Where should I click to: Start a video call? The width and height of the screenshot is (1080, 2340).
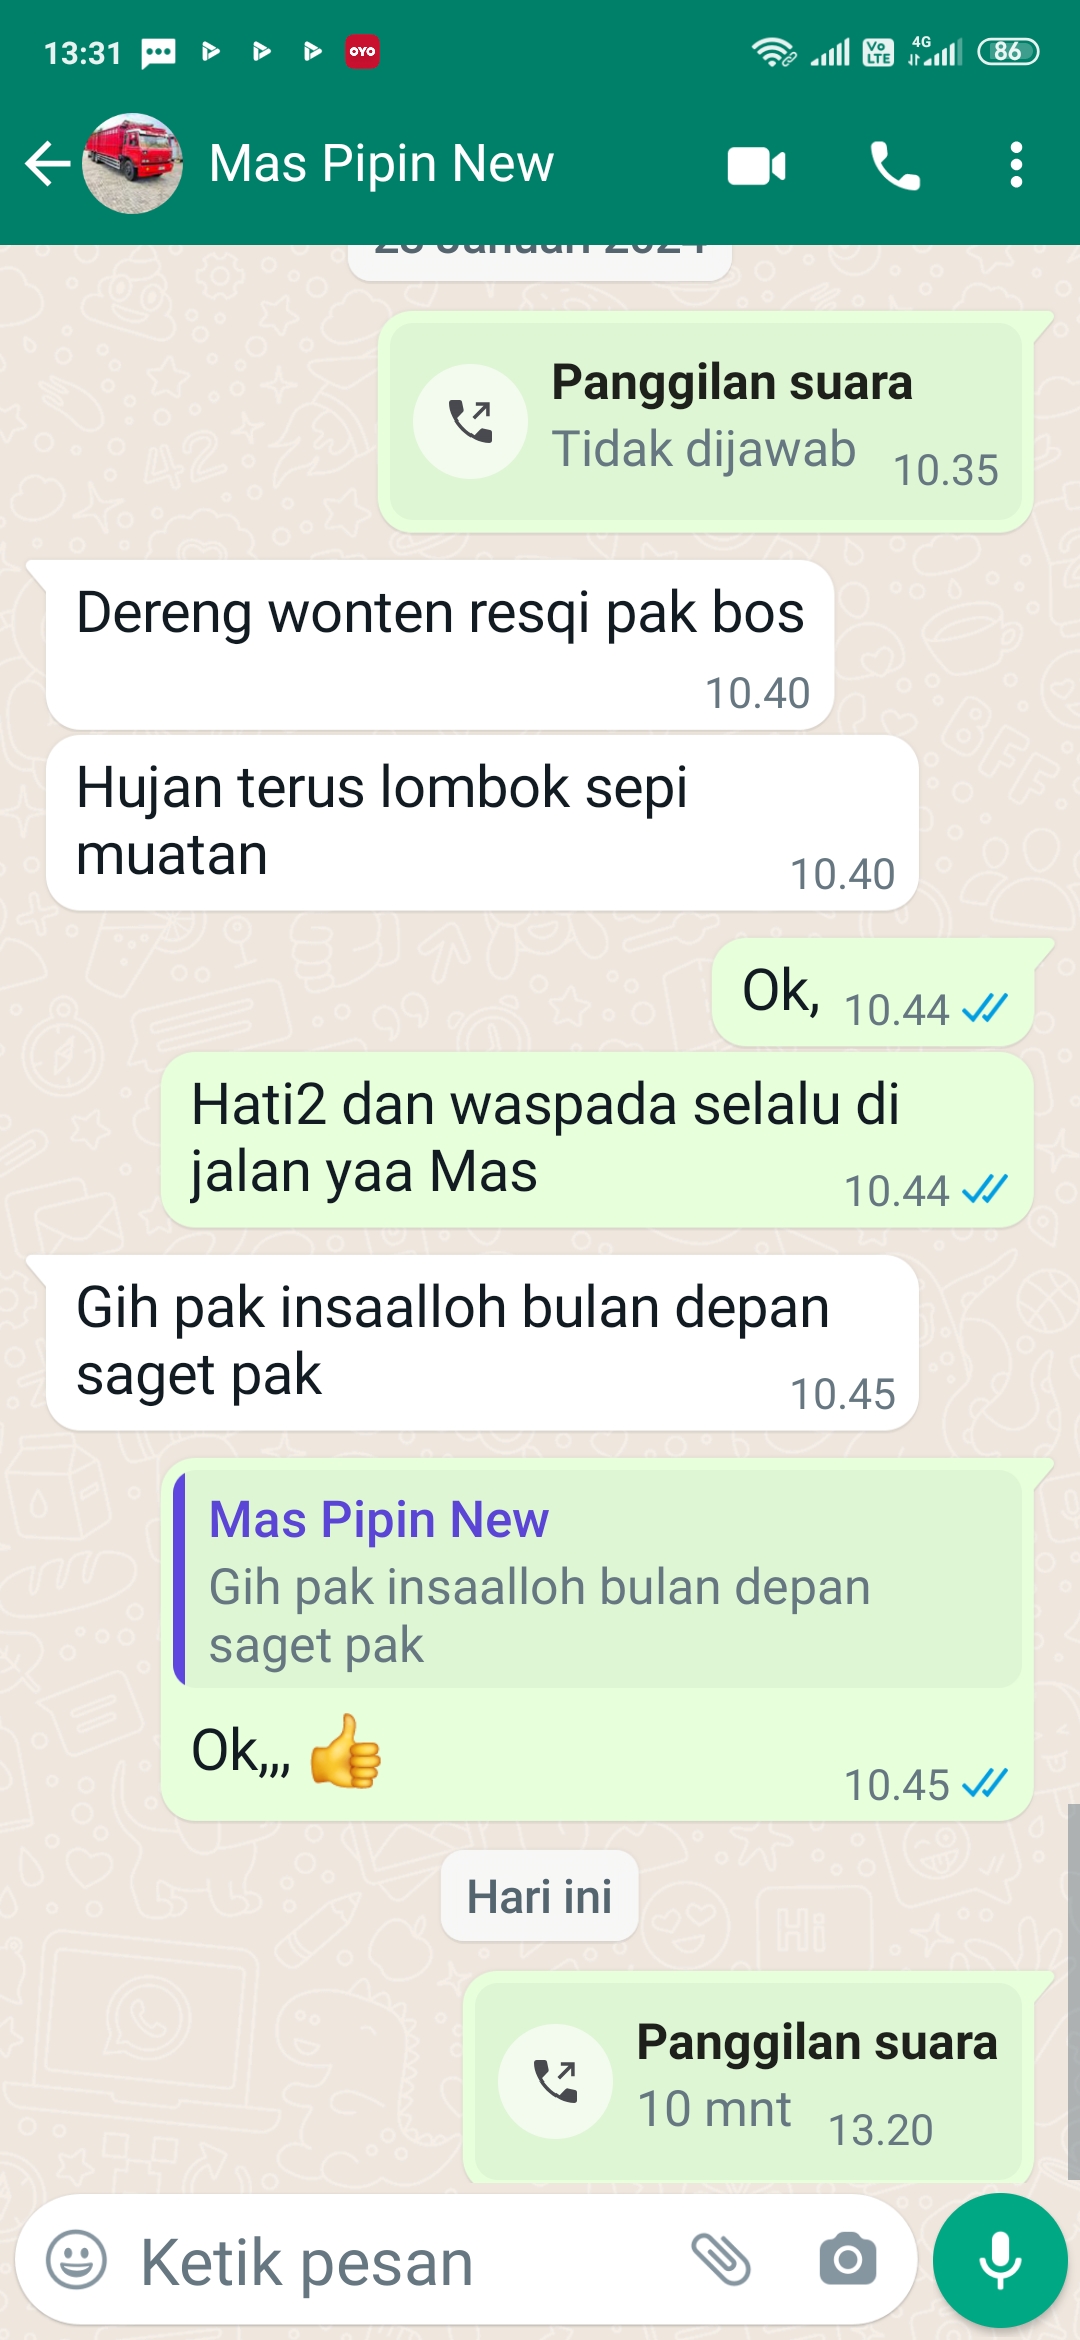click(757, 166)
